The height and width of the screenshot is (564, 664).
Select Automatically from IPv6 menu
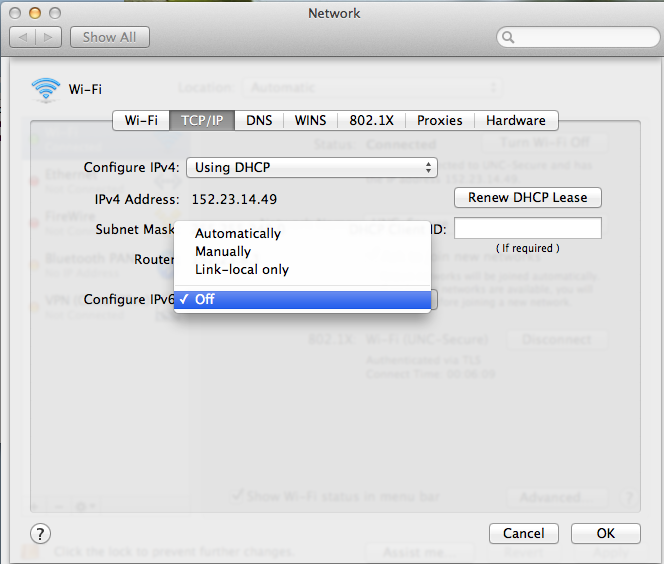point(238,233)
